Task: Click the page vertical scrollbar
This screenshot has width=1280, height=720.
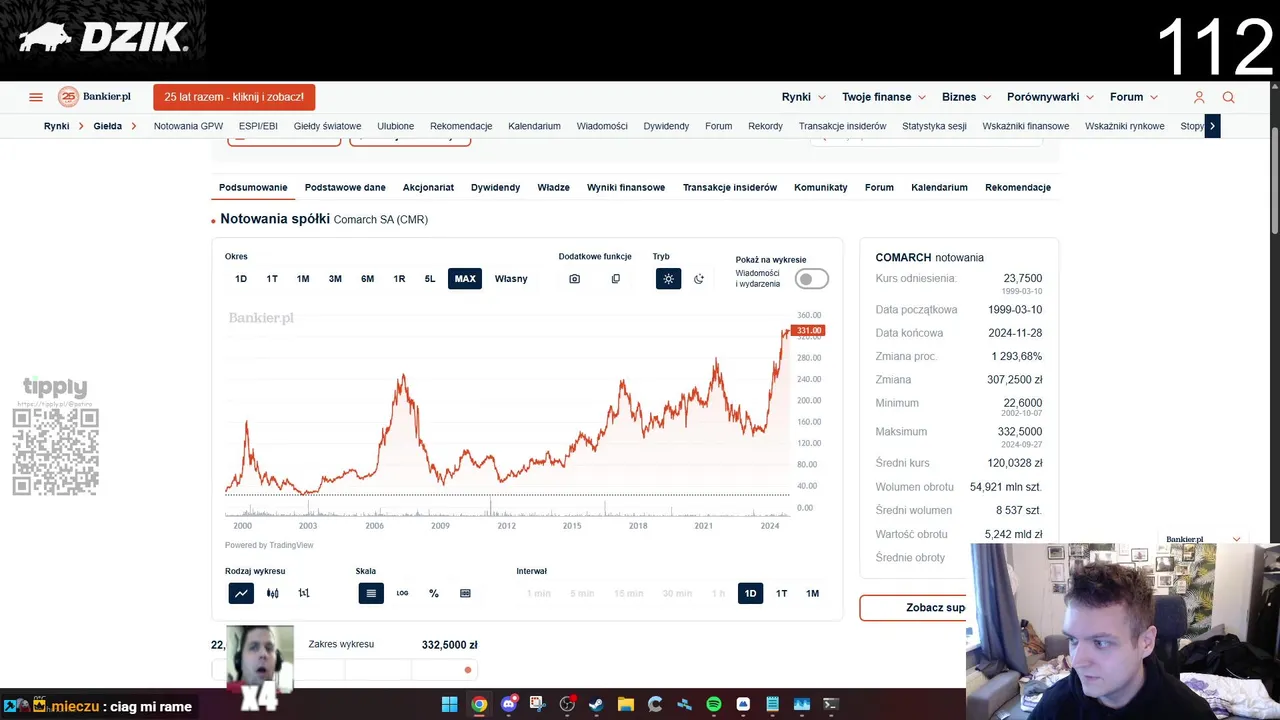Action: point(1275,182)
